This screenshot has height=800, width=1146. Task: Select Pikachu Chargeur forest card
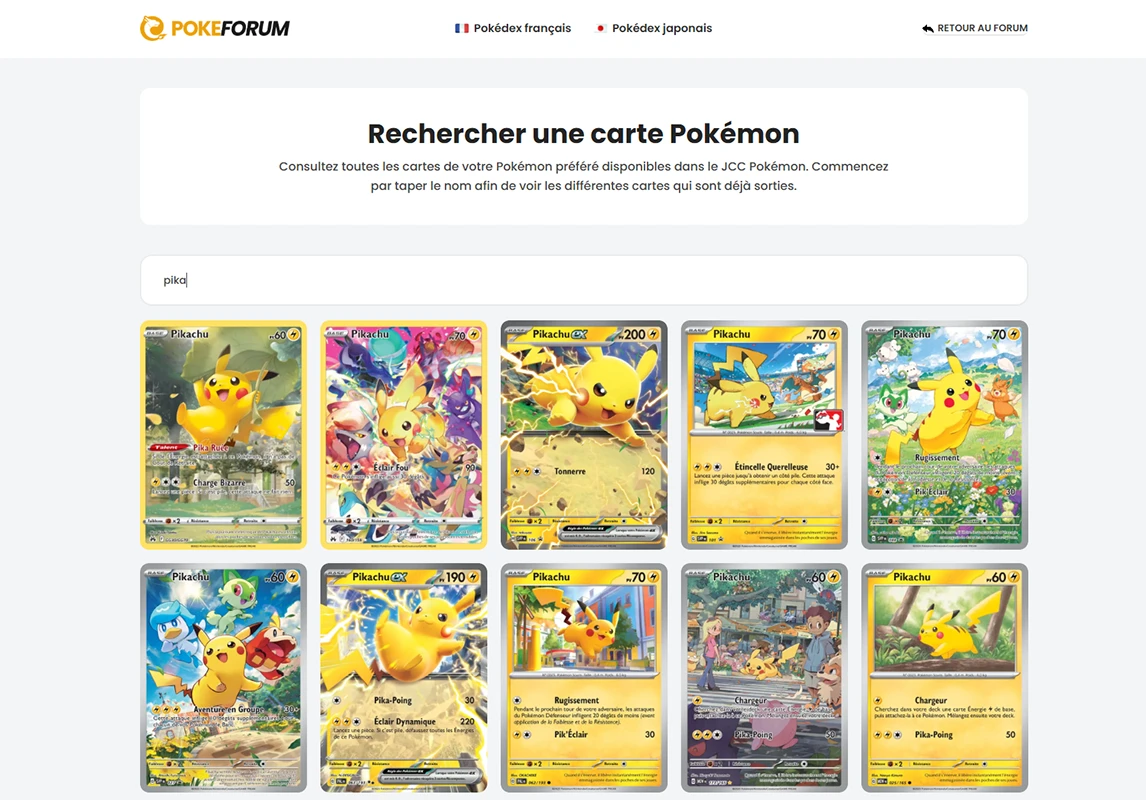click(944, 678)
